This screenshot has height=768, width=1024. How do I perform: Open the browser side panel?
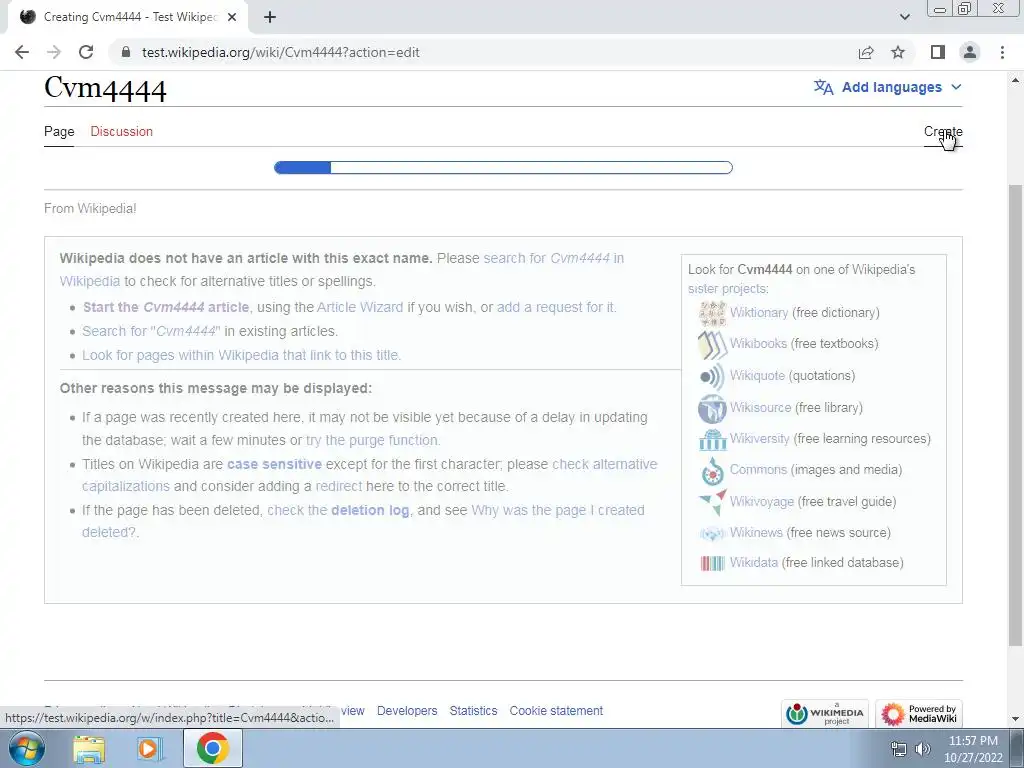coord(938,52)
